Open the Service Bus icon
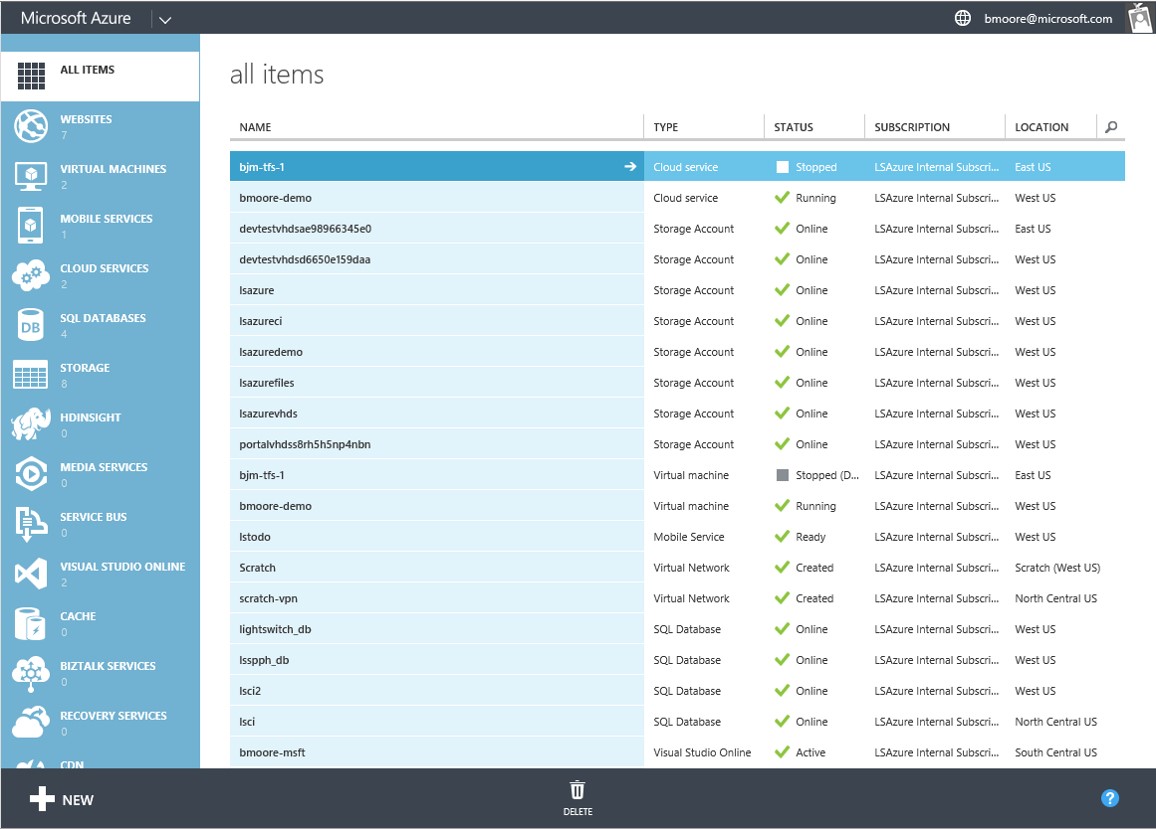The image size is (1156, 829). (31, 524)
